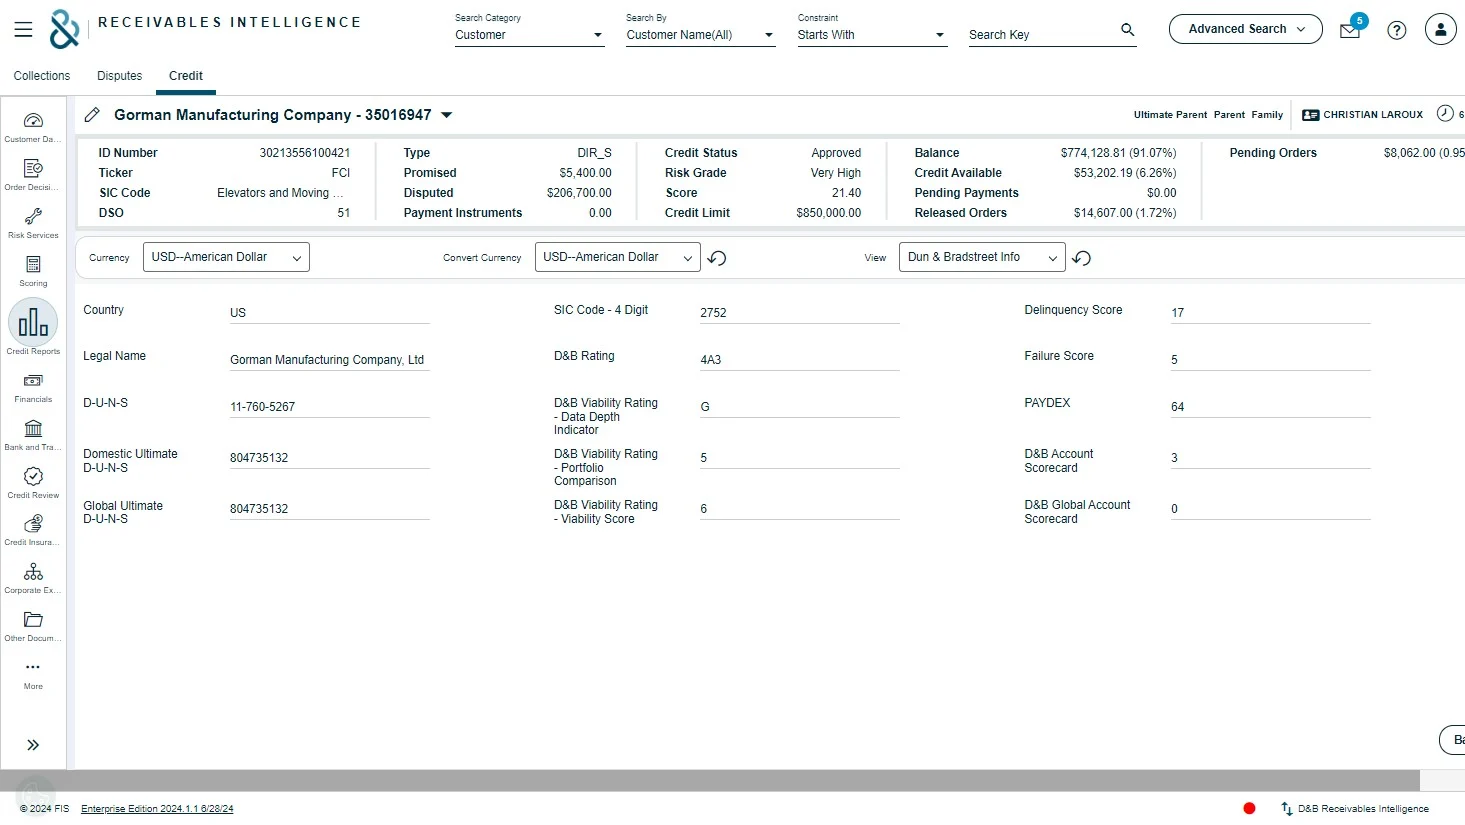Click the D&B Account Scorecard field
The width and height of the screenshot is (1465, 825).
[1270, 458]
